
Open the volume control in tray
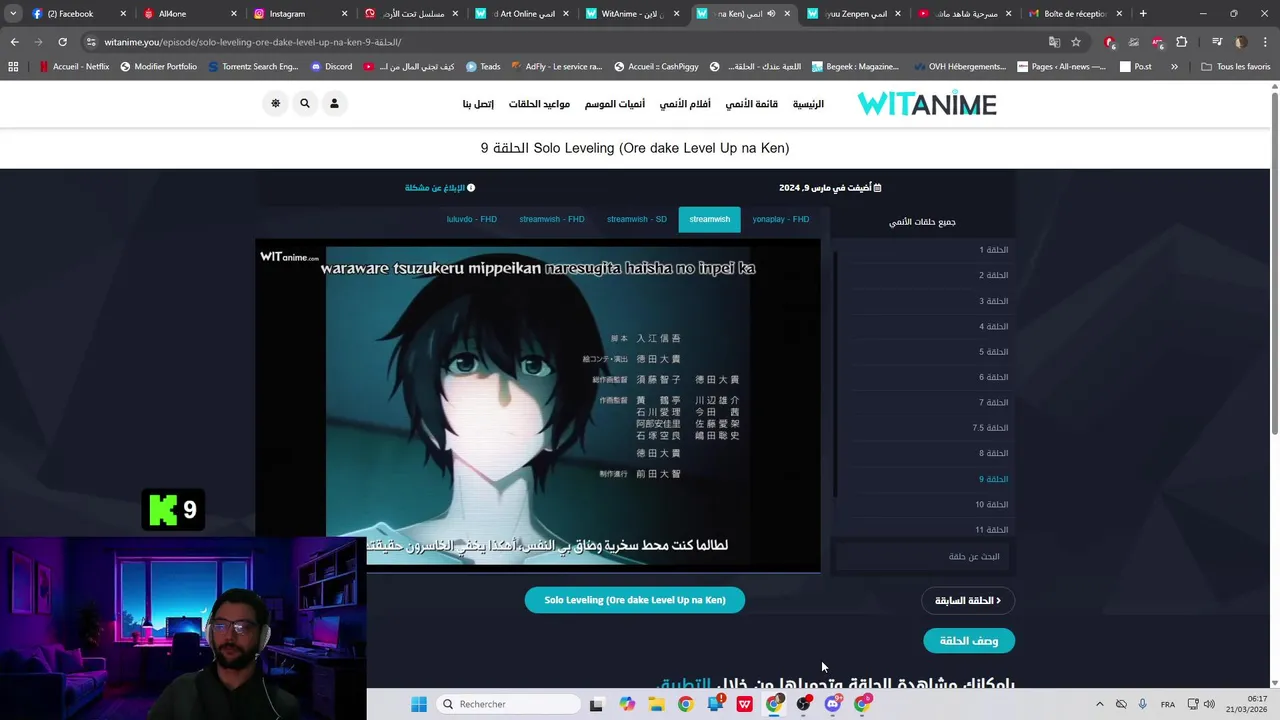[1210, 704]
